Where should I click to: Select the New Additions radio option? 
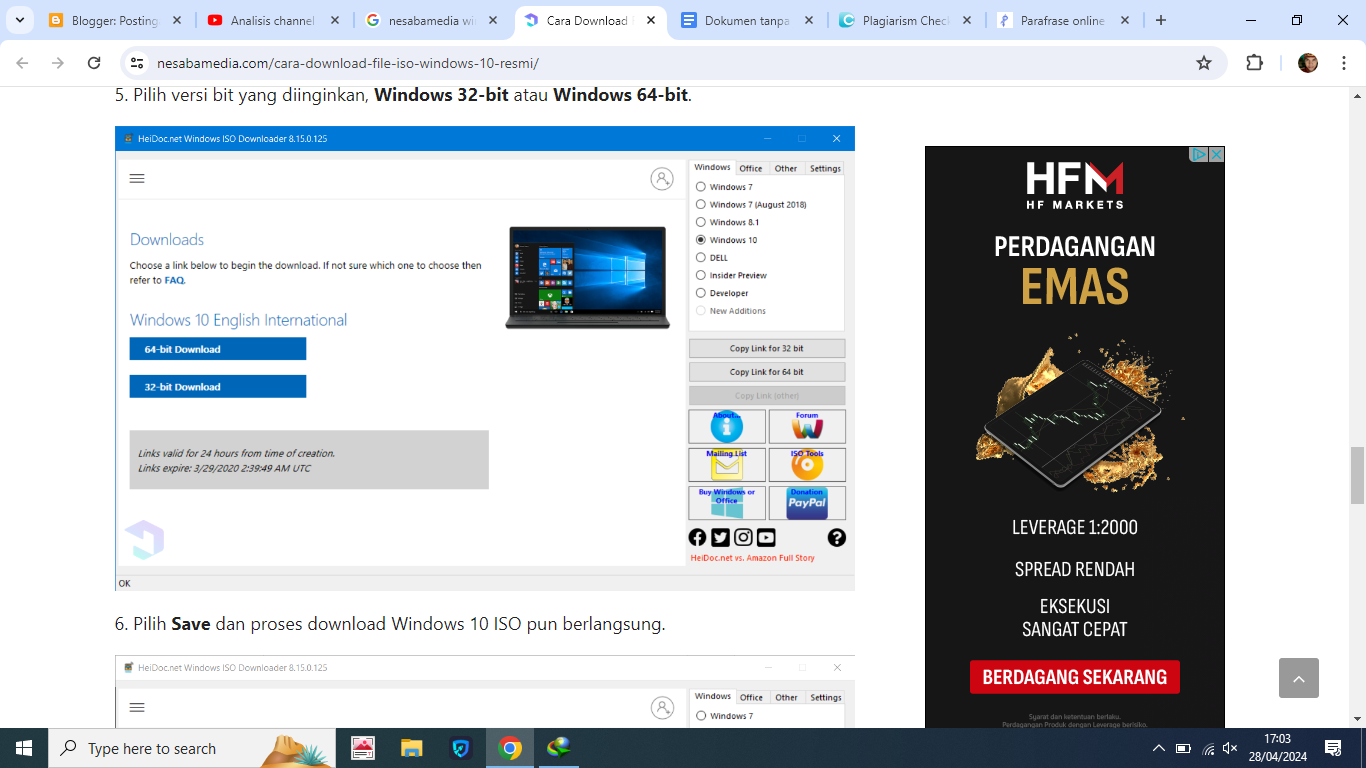tap(701, 311)
